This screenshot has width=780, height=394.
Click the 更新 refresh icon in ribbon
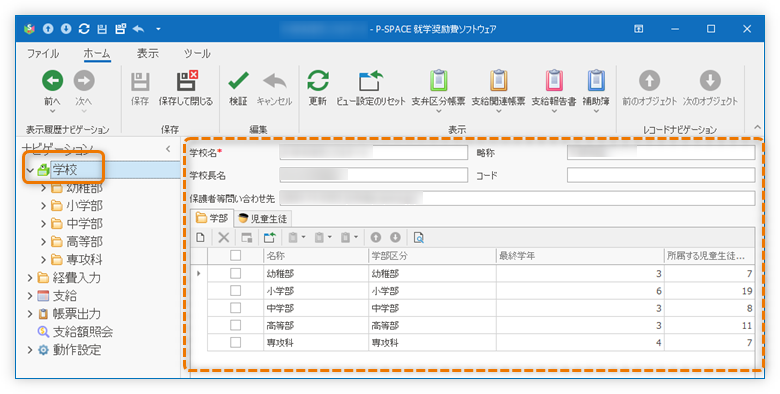318,81
